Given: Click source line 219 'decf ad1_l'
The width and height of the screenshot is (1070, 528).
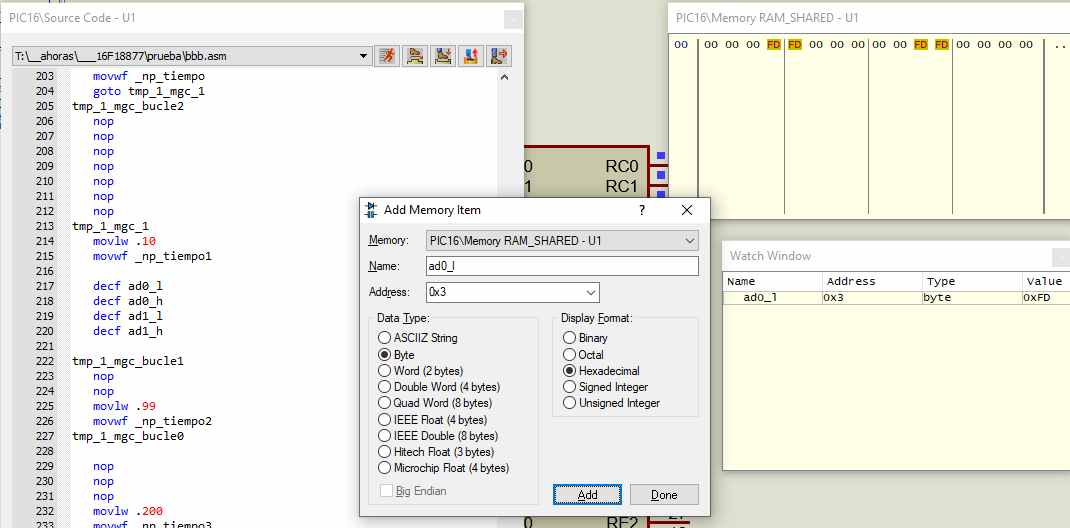Looking at the screenshot, I should point(128,316).
